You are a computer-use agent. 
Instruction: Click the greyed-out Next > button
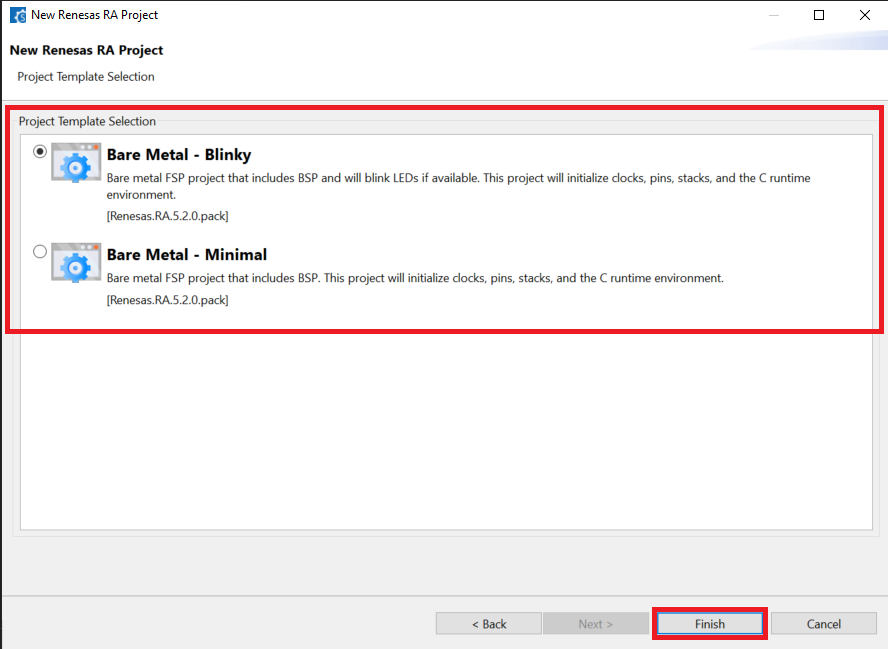pos(596,623)
